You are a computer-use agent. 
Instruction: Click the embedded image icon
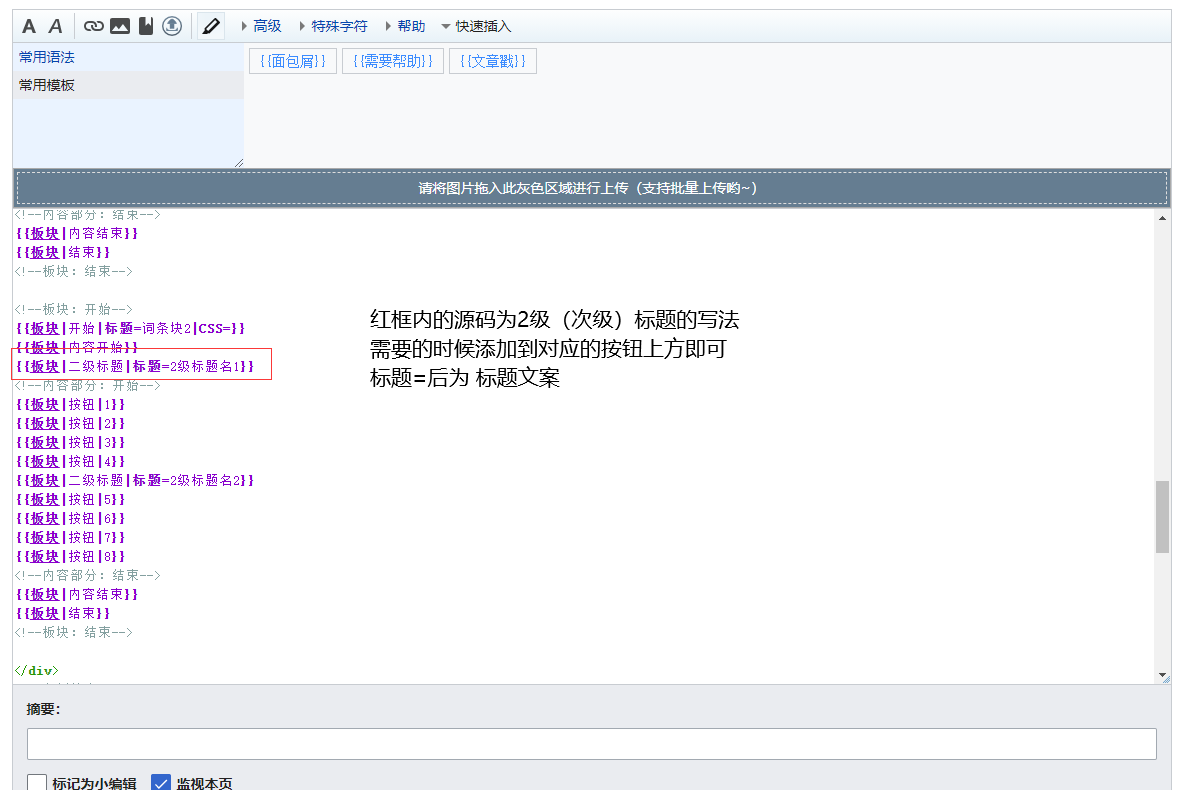(x=120, y=26)
